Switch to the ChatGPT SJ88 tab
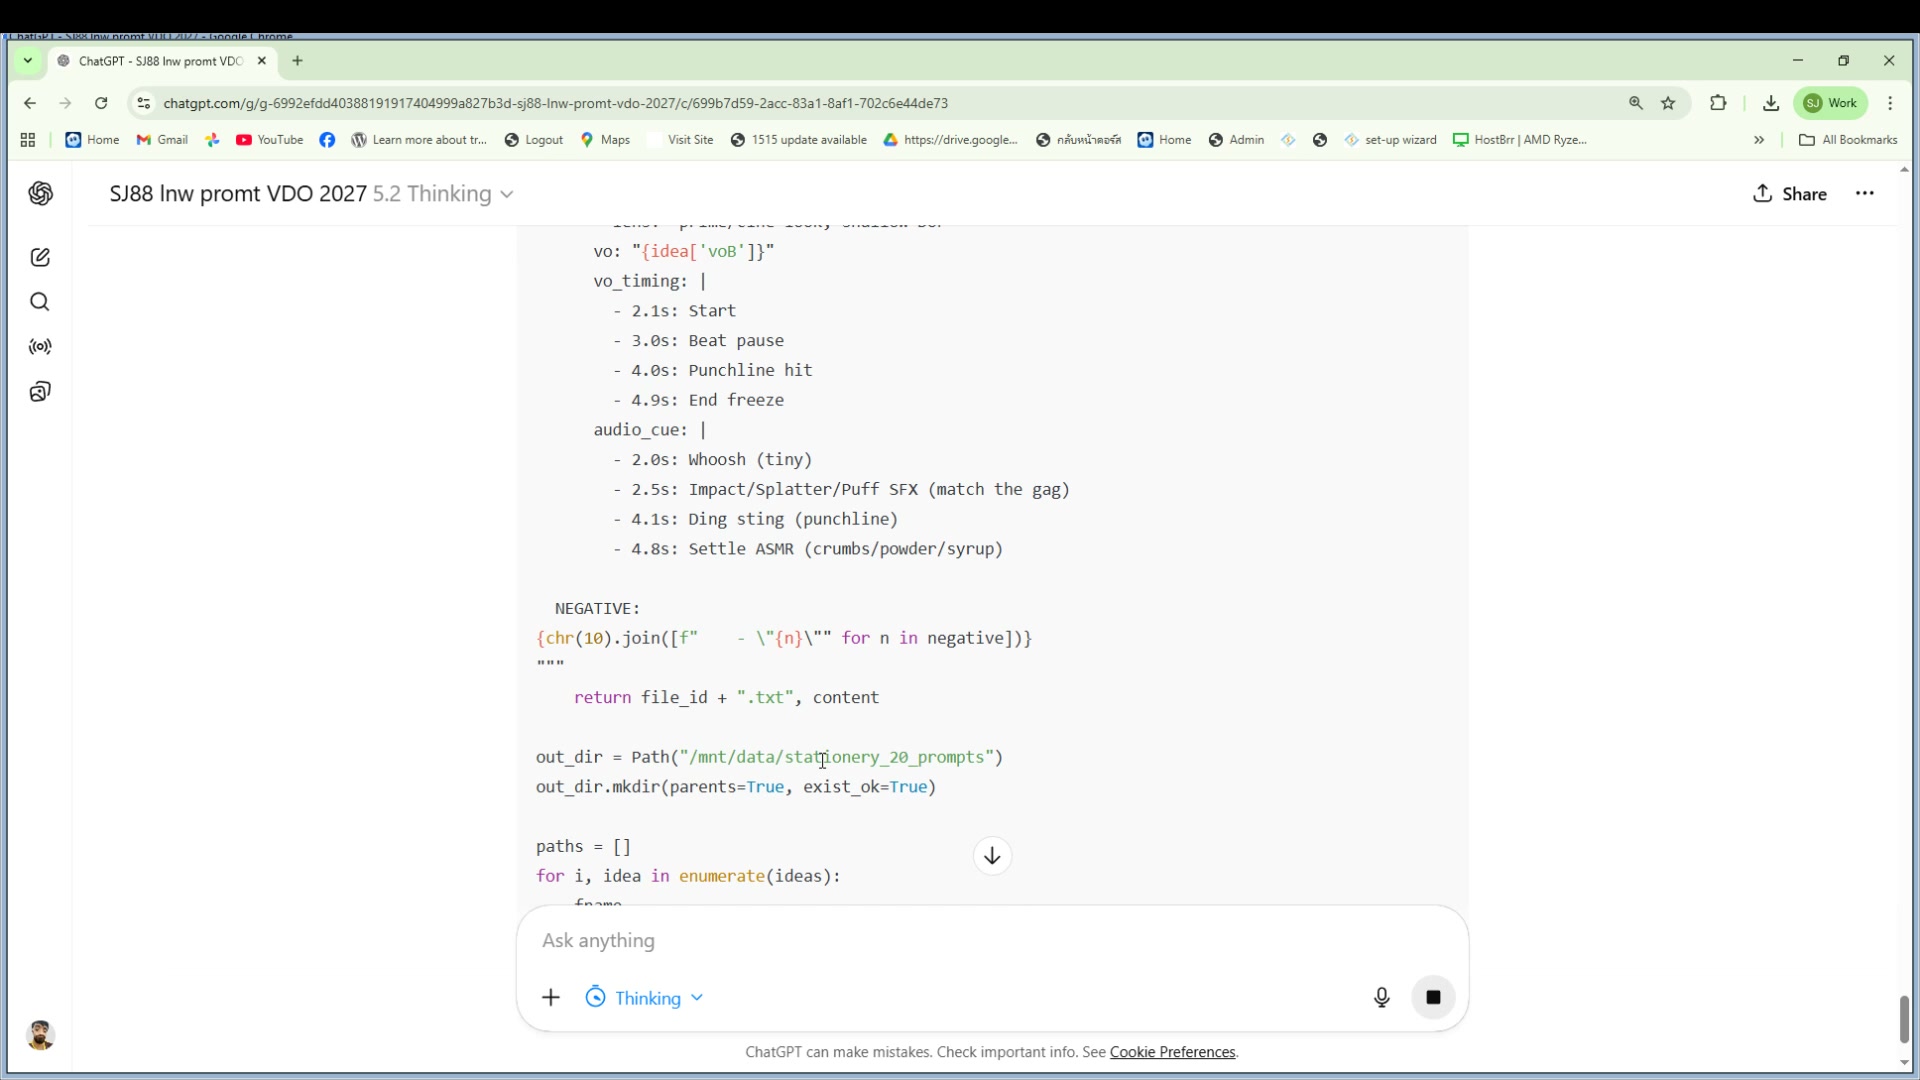 pos(160,61)
